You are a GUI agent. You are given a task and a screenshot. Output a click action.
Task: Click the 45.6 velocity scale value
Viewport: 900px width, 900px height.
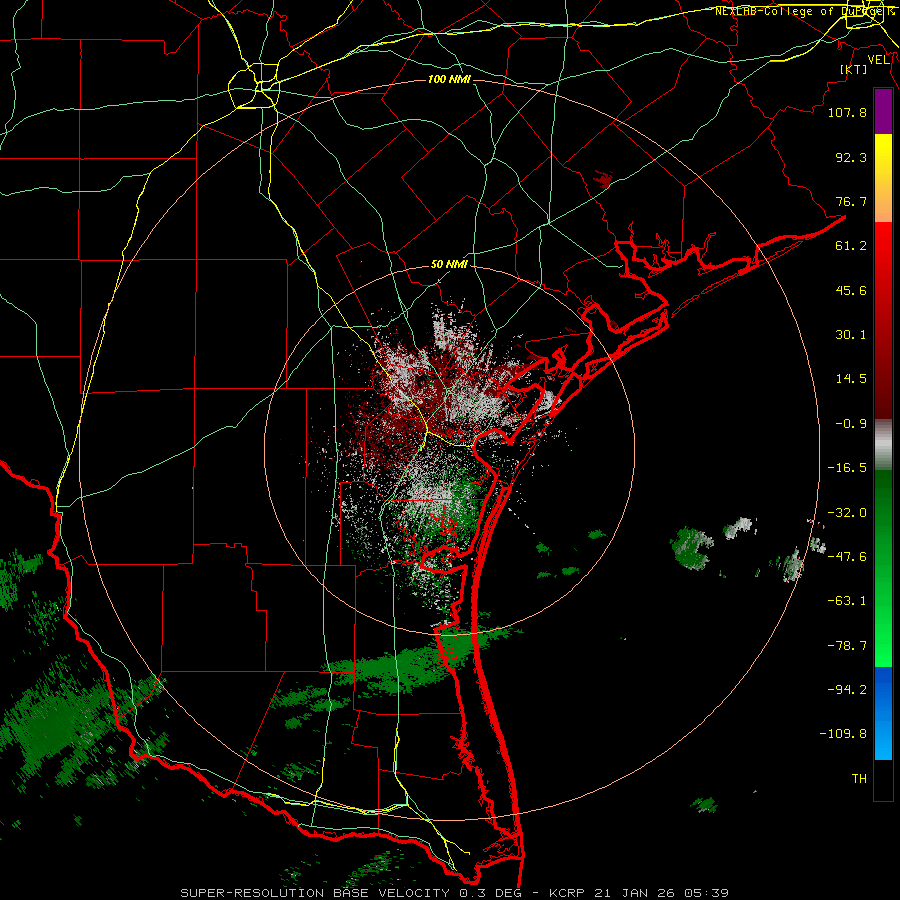coord(851,290)
